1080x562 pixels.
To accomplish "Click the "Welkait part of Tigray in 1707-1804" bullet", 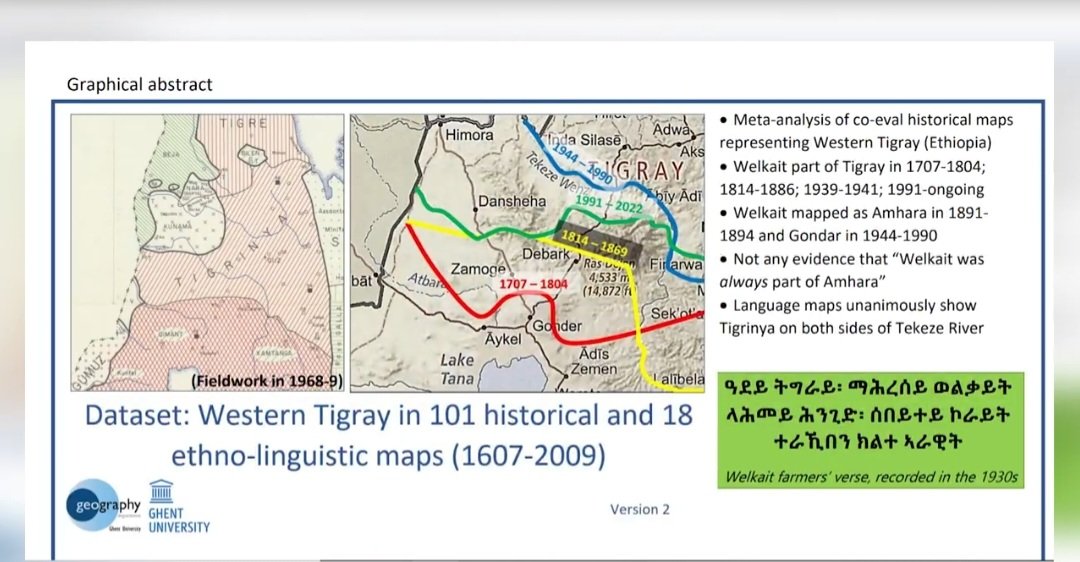I will point(852,178).
